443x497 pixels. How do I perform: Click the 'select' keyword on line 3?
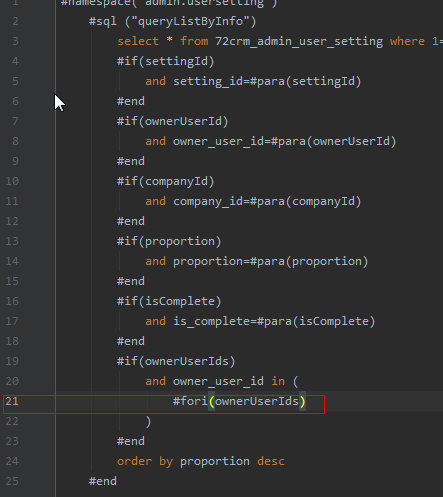[x=138, y=41]
